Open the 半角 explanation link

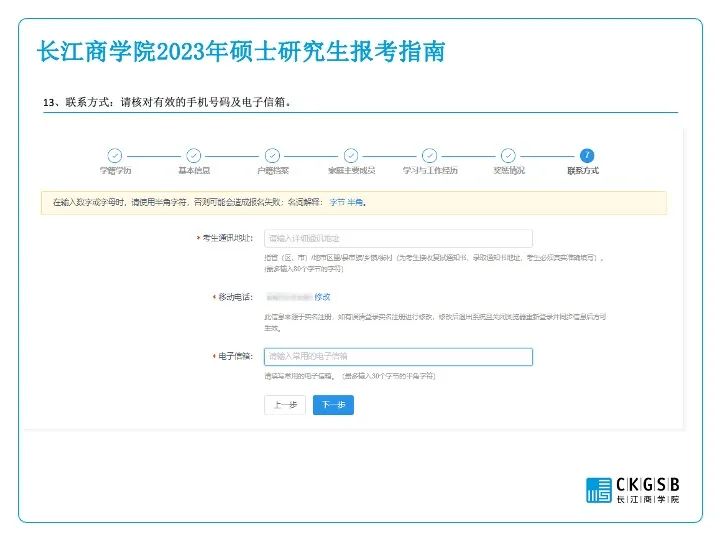[355, 202]
